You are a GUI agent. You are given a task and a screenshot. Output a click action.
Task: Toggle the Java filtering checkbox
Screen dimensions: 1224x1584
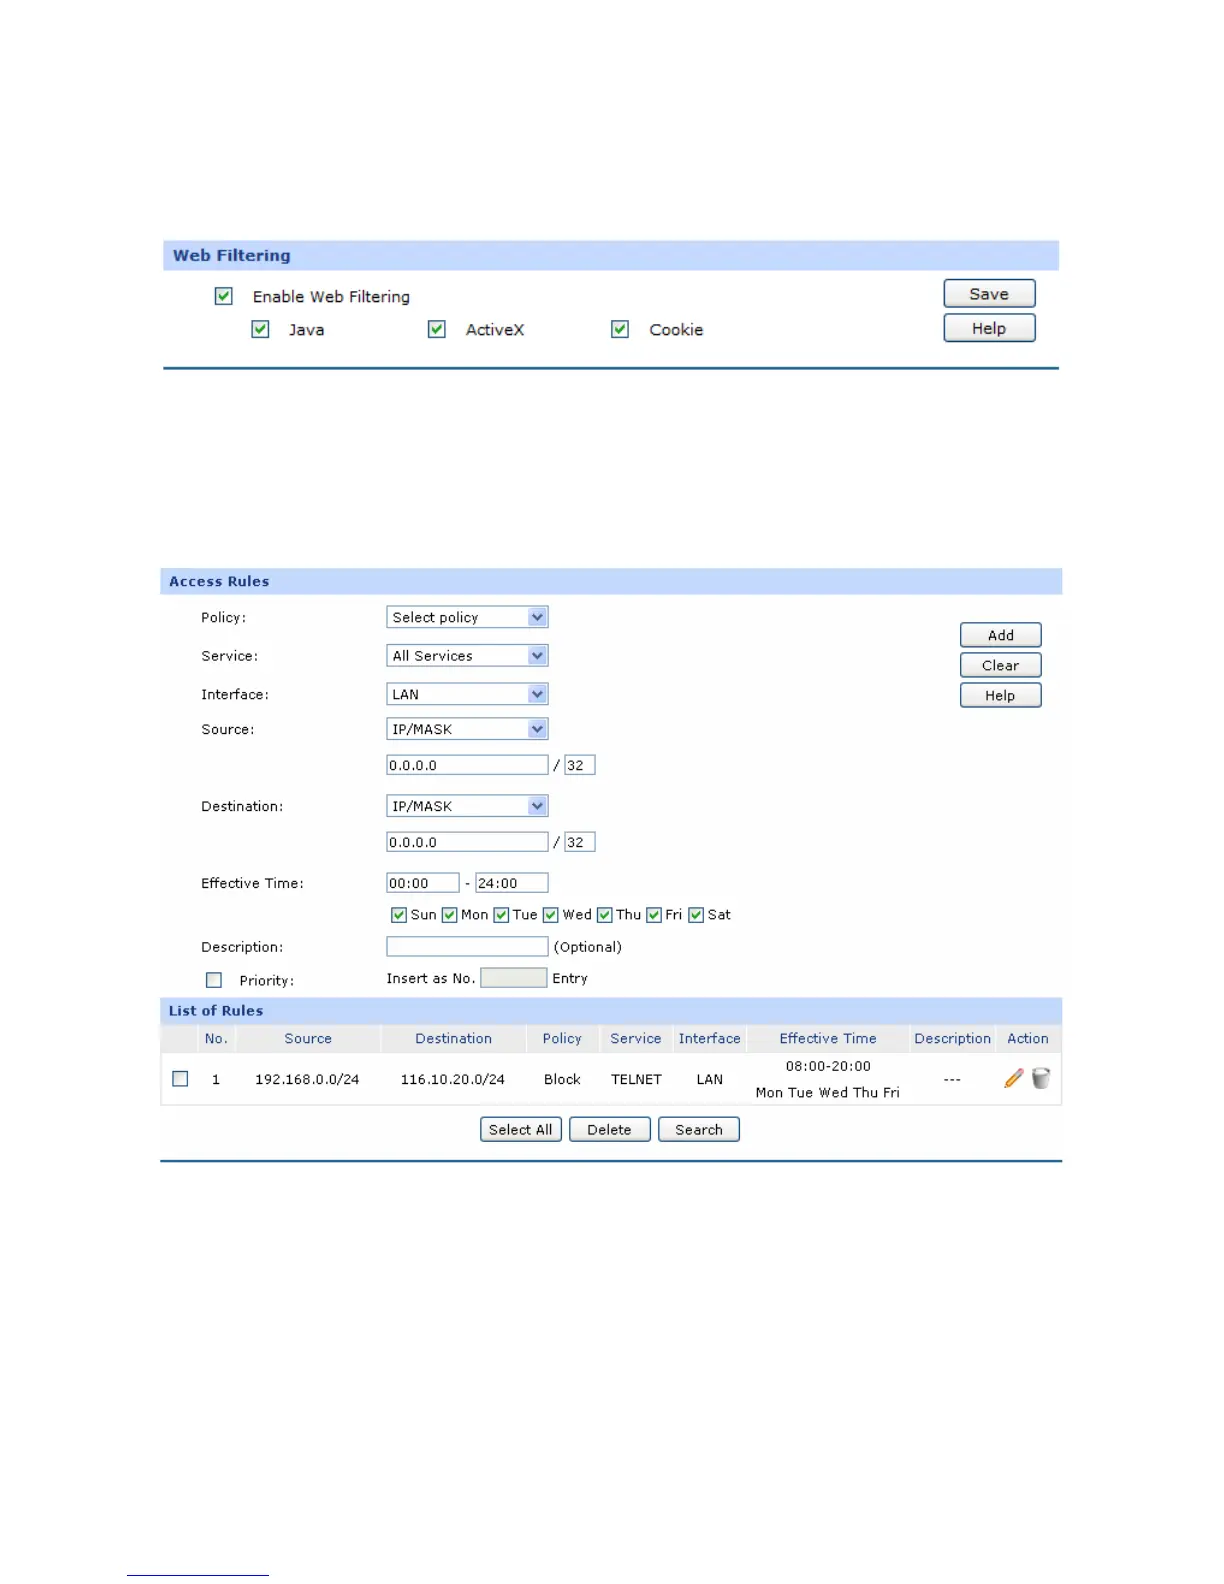click(x=260, y=329)
